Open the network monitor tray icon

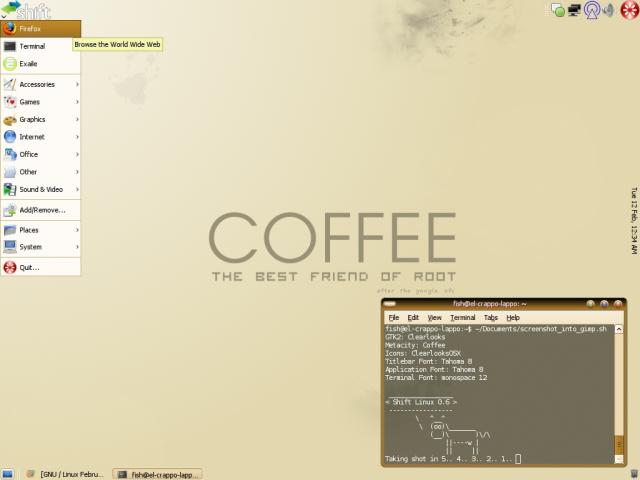(x=574, y=10)
